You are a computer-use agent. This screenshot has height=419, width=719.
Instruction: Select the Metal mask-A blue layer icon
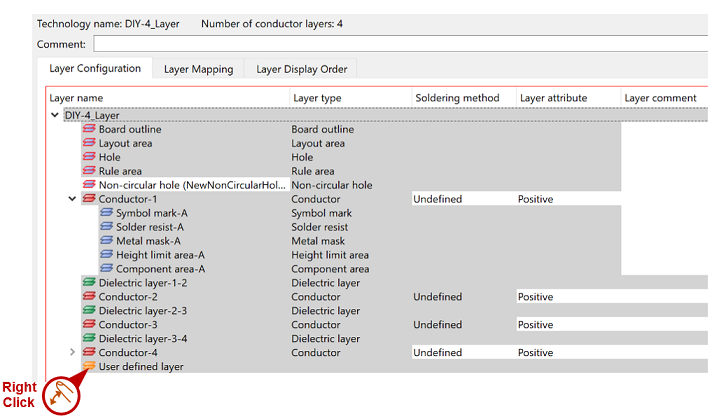click(106, 241)
